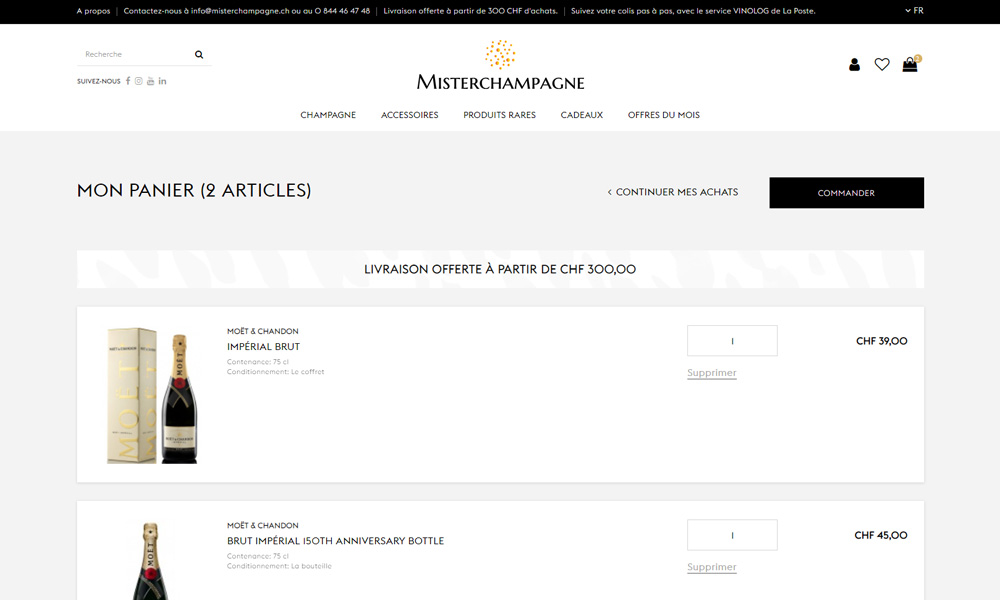
Task: Open the Offres du Mois menu
Action: [x=663, y=115]
